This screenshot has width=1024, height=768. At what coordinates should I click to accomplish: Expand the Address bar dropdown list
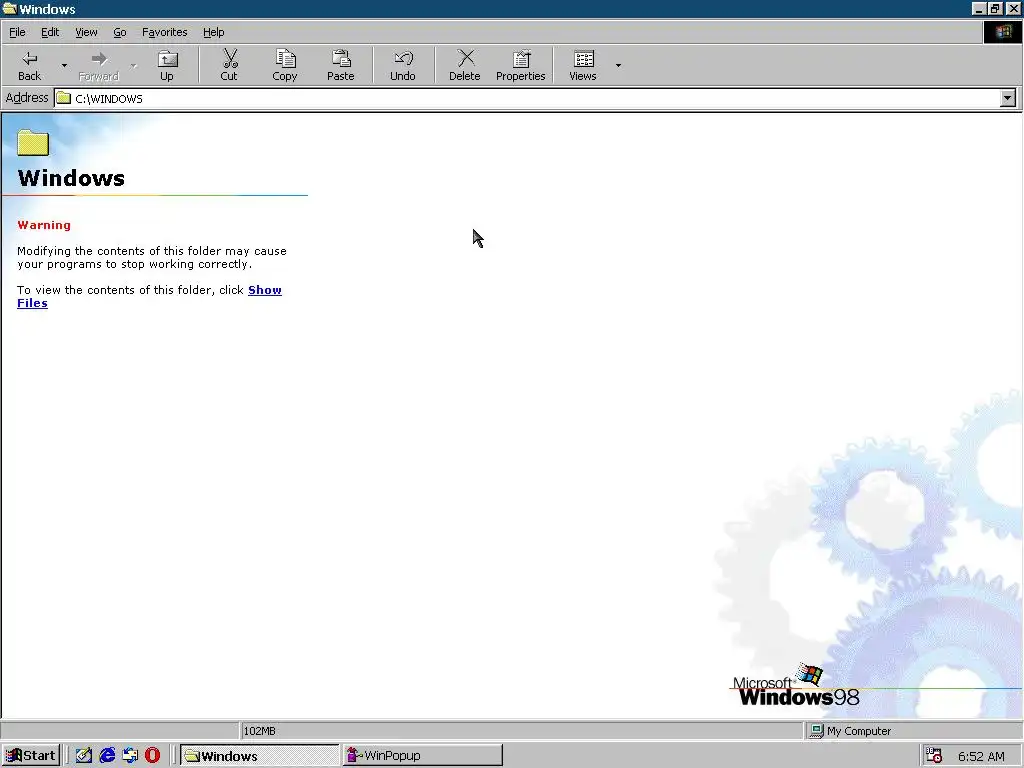[x=1008, y=99]
